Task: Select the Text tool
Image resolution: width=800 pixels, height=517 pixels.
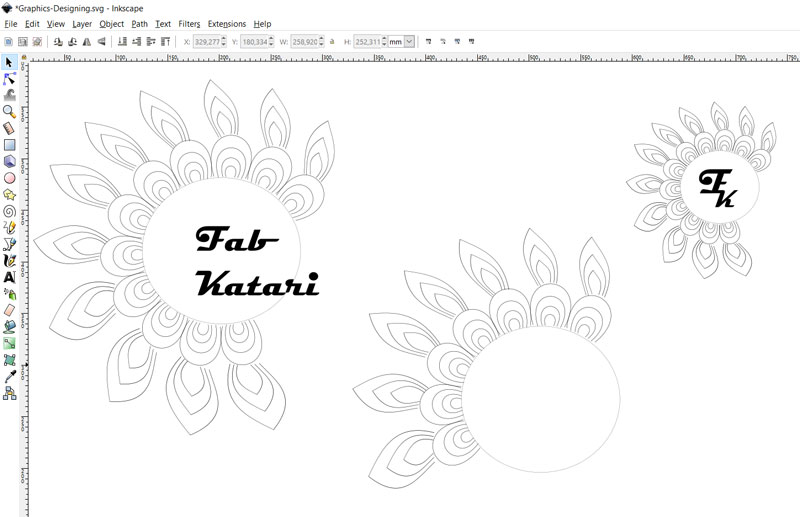Action: (x=9, y=277)
